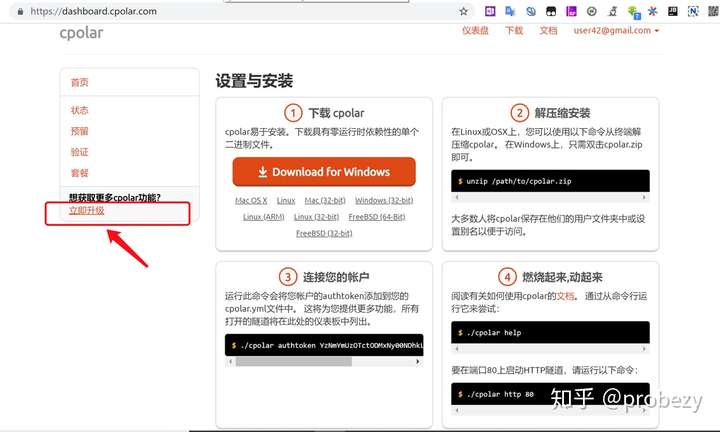Click the 连接您的帐户 step title
Viewport: 720px width, 432px height.
pos(336,277)
